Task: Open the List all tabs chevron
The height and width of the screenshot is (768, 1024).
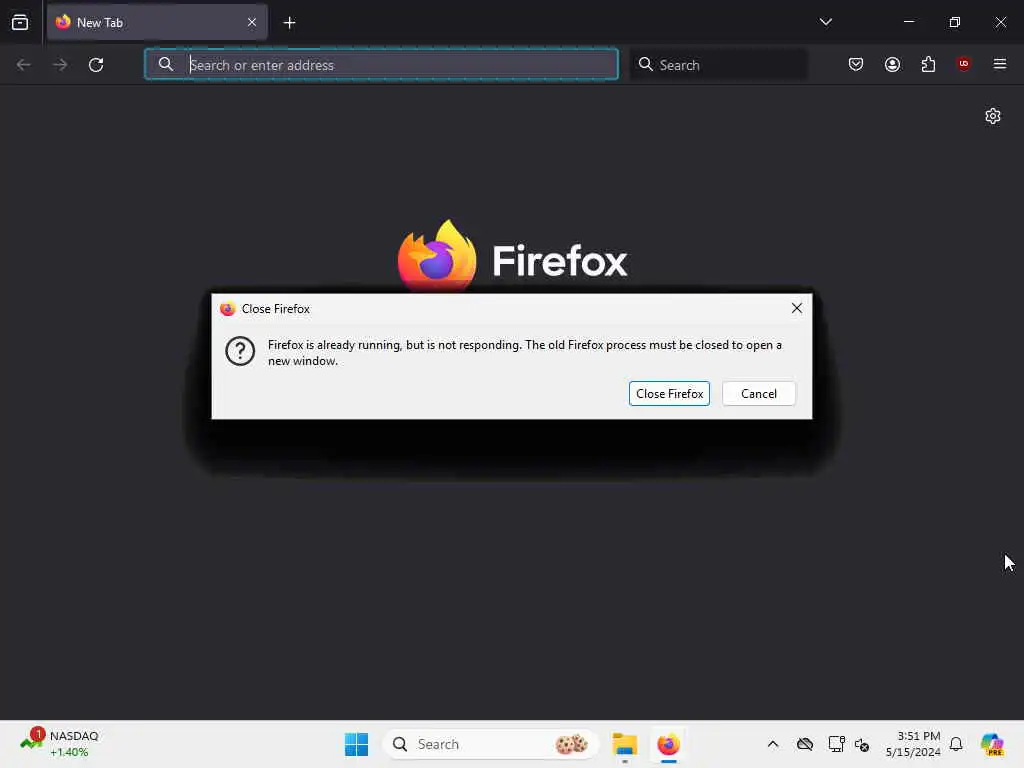Action: tap(825, 22)
